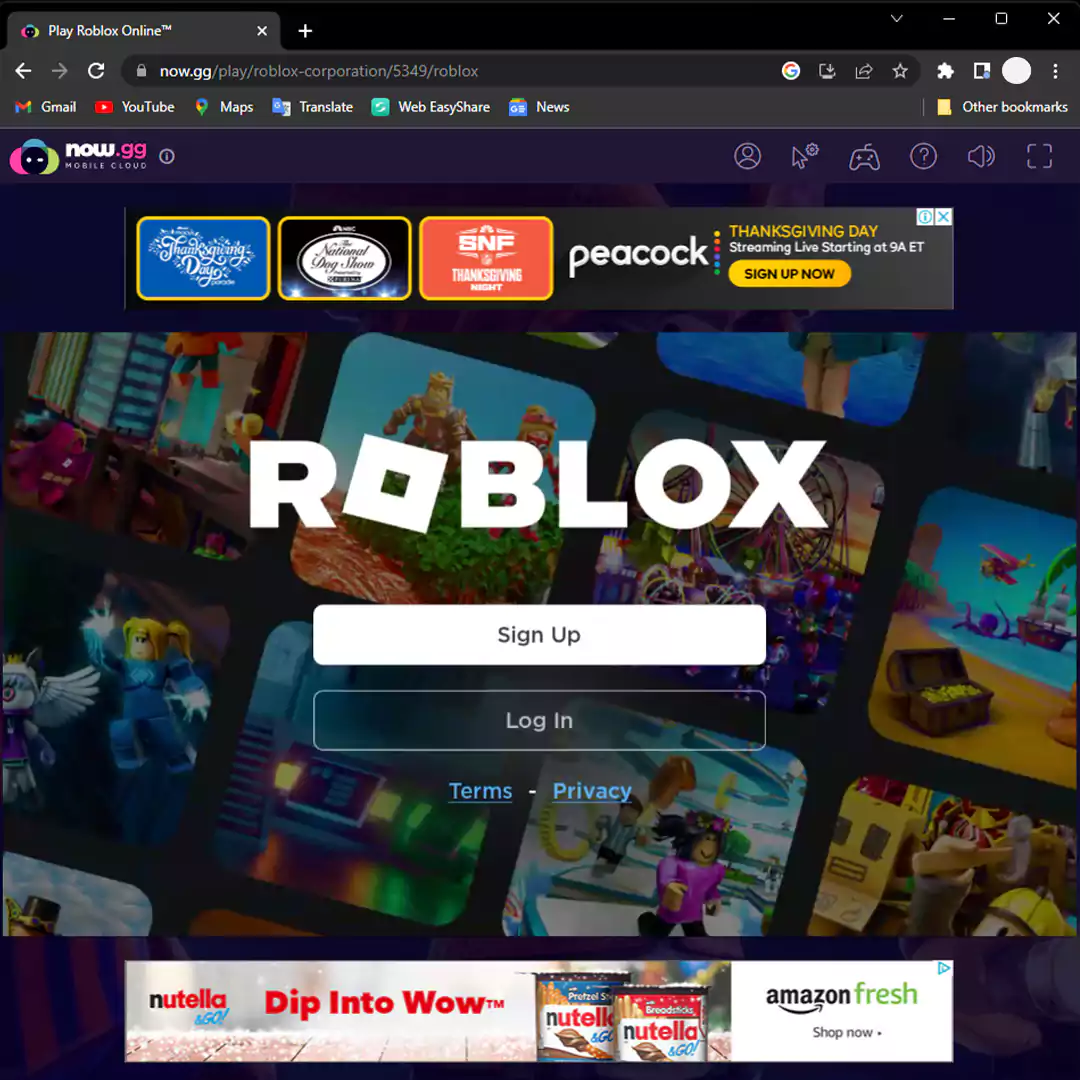Open the News bookmark

pyautogui.click(x=539, y=107)
